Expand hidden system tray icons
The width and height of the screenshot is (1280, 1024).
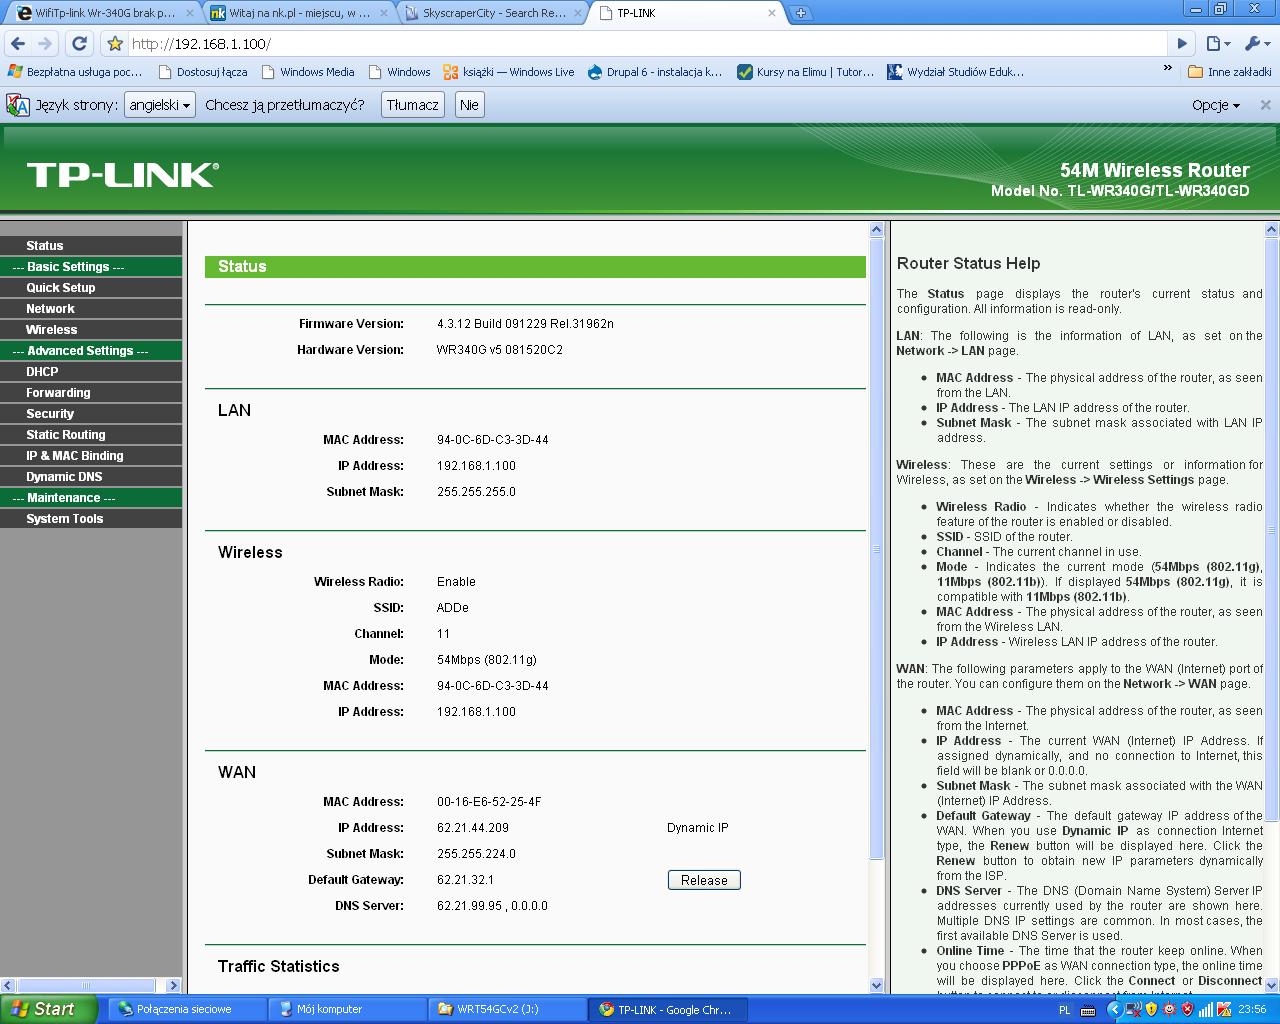tap(1116, 1010)
